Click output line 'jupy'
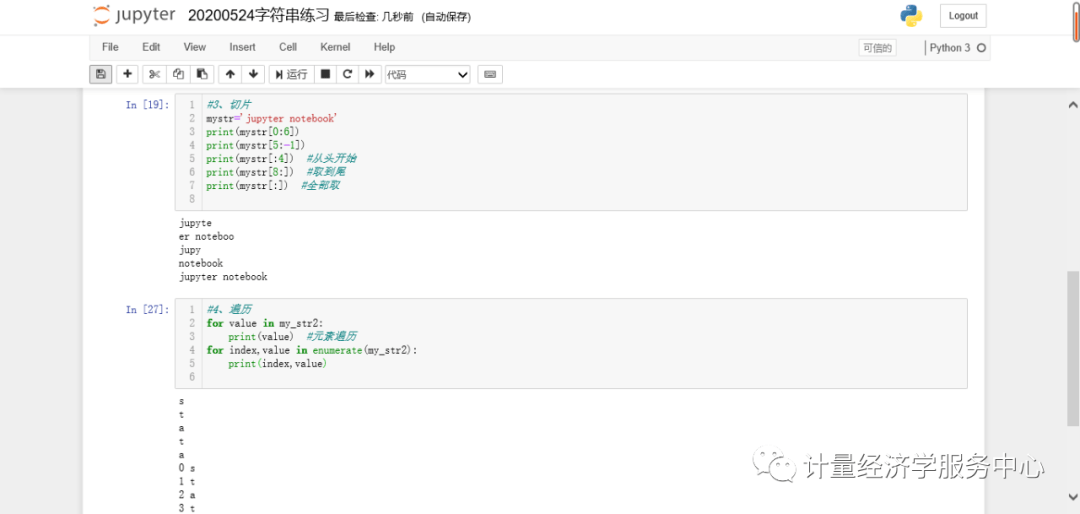Image resolution: width=1080 pixels, height=514 pixels. point(189,250)
